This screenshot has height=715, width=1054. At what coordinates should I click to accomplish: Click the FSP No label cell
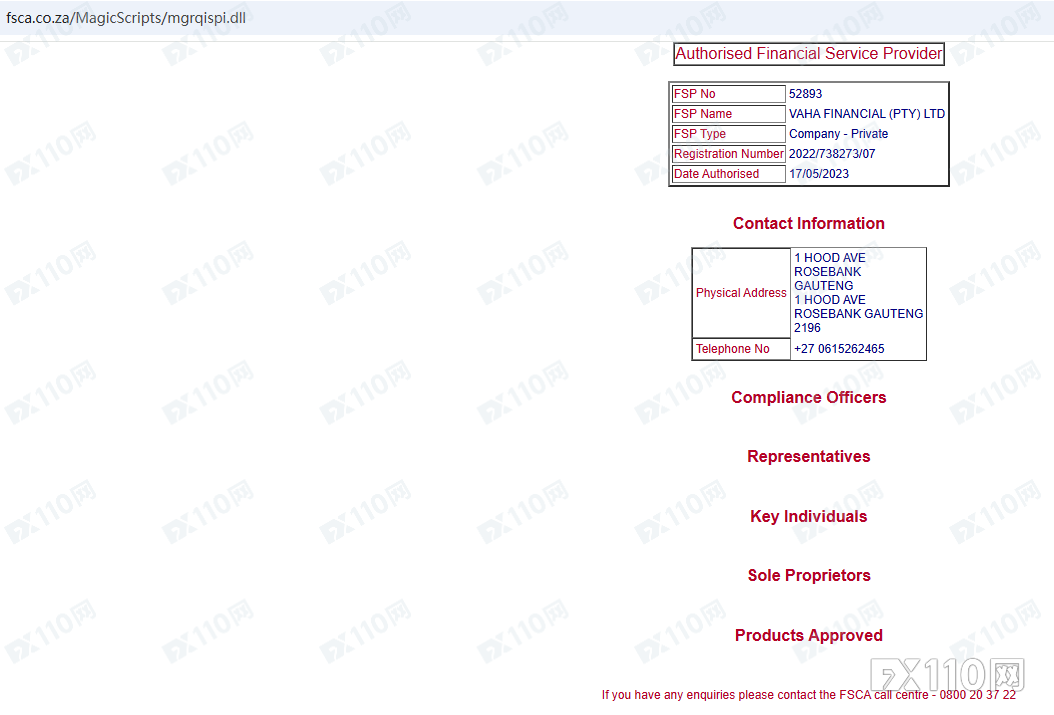pos(728,94)
